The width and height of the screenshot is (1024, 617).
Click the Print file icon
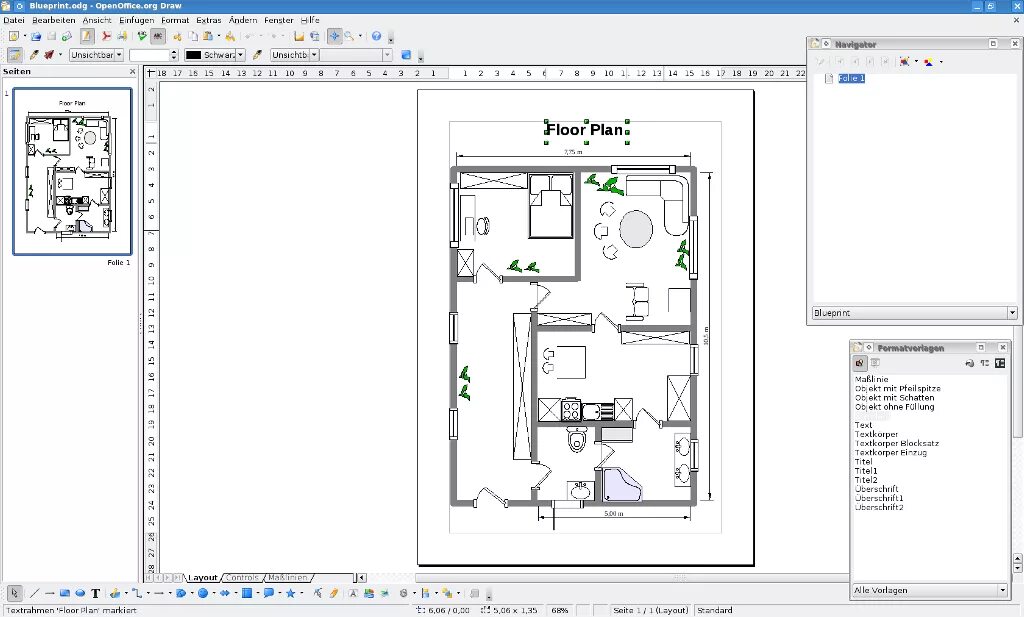point(121,37)
